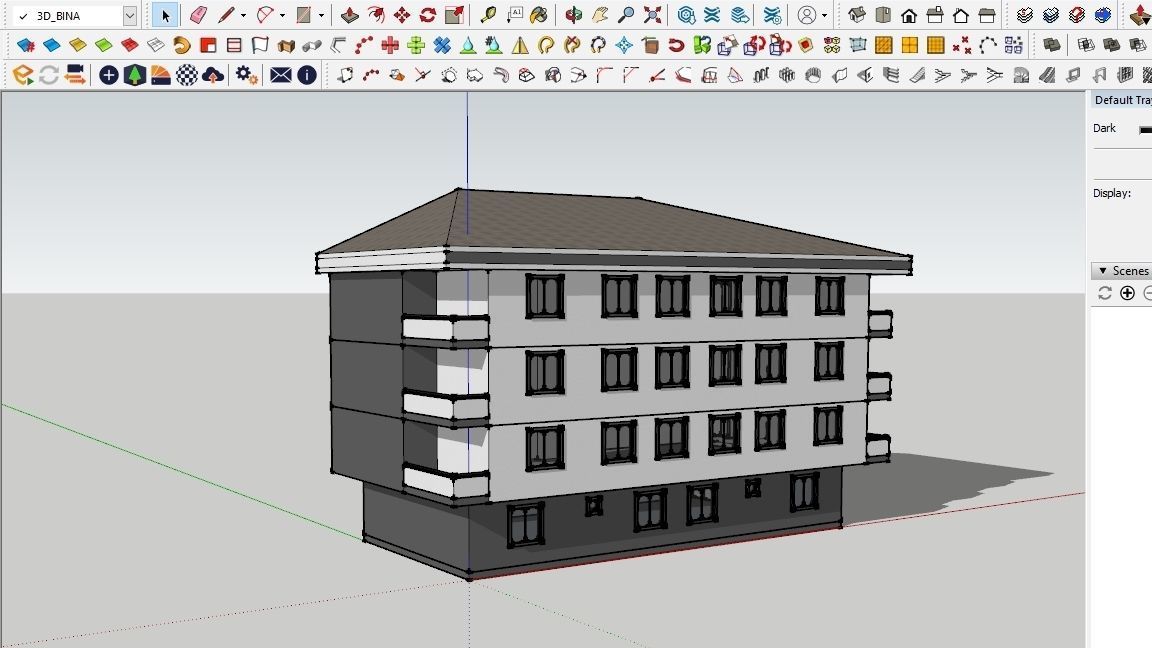This screenshot has height=648, width=1152.
Task: Select the Tape Measure tool
Action: click(x=488, y=15)
